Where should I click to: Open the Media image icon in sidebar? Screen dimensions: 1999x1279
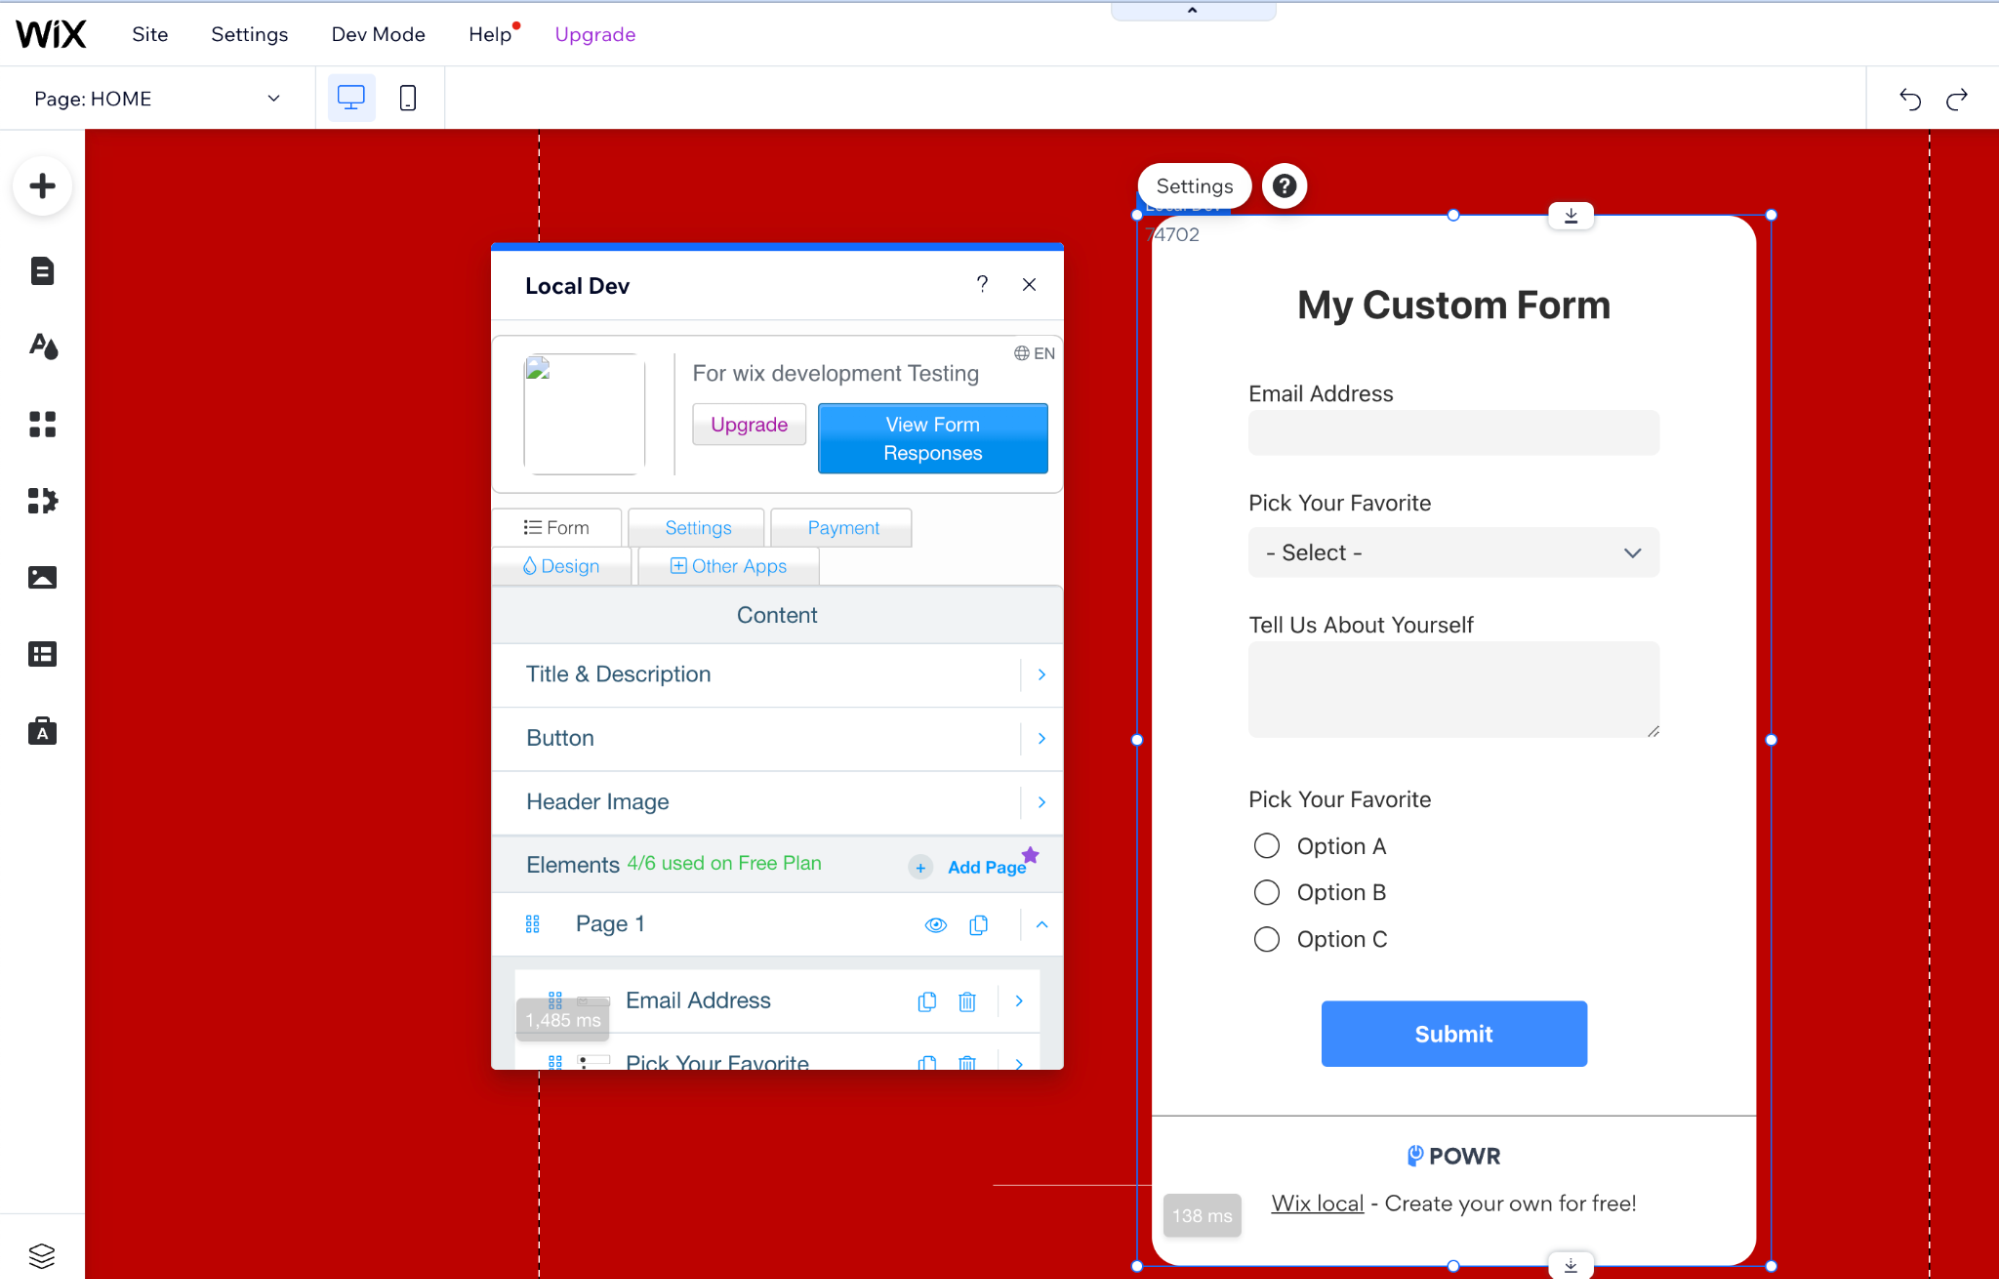coord(42,577)
